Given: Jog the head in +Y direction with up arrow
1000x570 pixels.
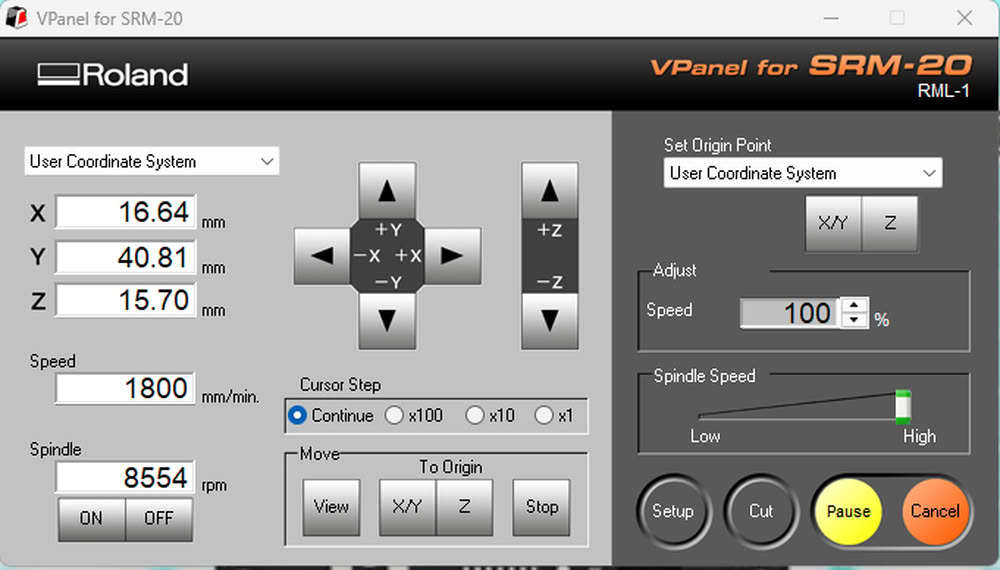Looking at the screenshot, I should tap(387, 191).
